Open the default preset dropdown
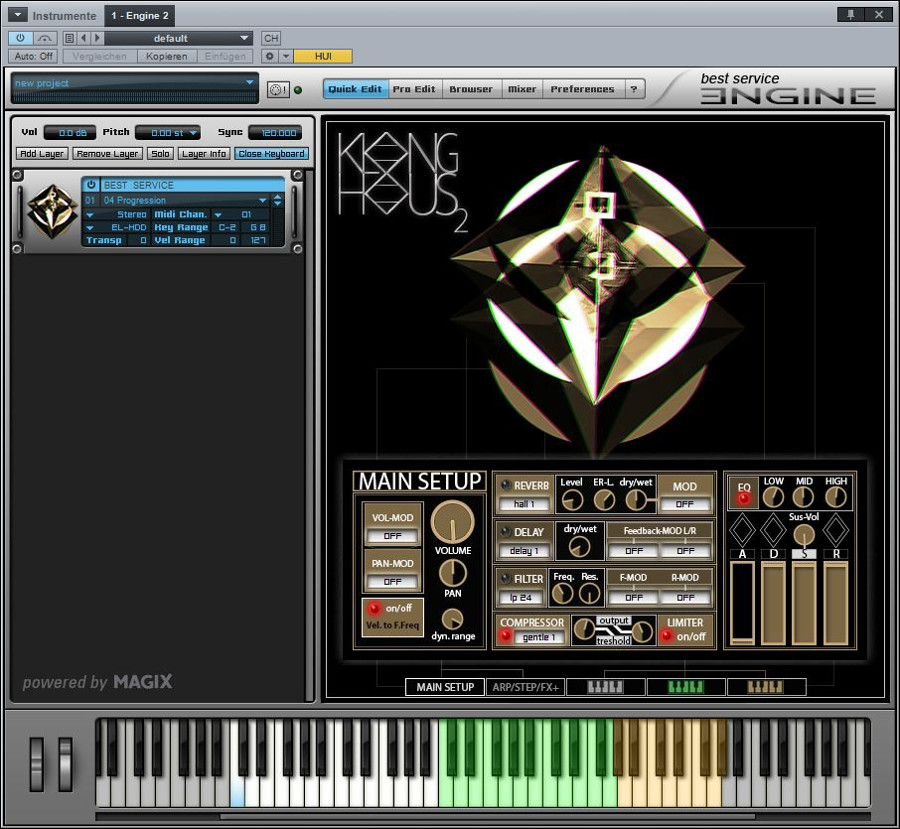The height and width of the screenshot is (829, 900). (x=179, y=38)
